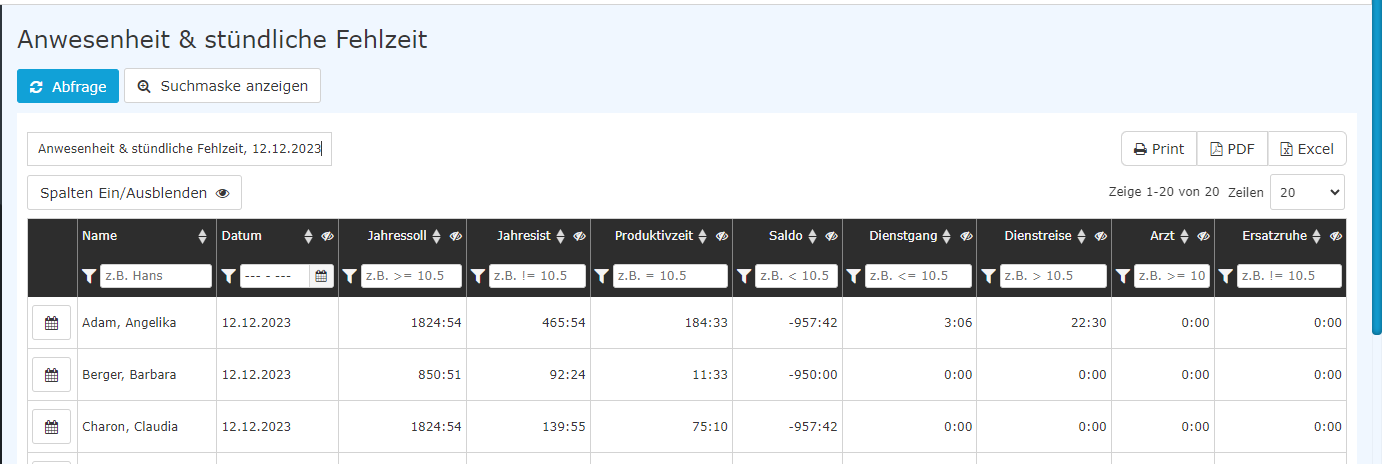Click the sort arrows in Name column
Image resolution: width=1382 pixels, height=464 pixels.
(203, 237)
